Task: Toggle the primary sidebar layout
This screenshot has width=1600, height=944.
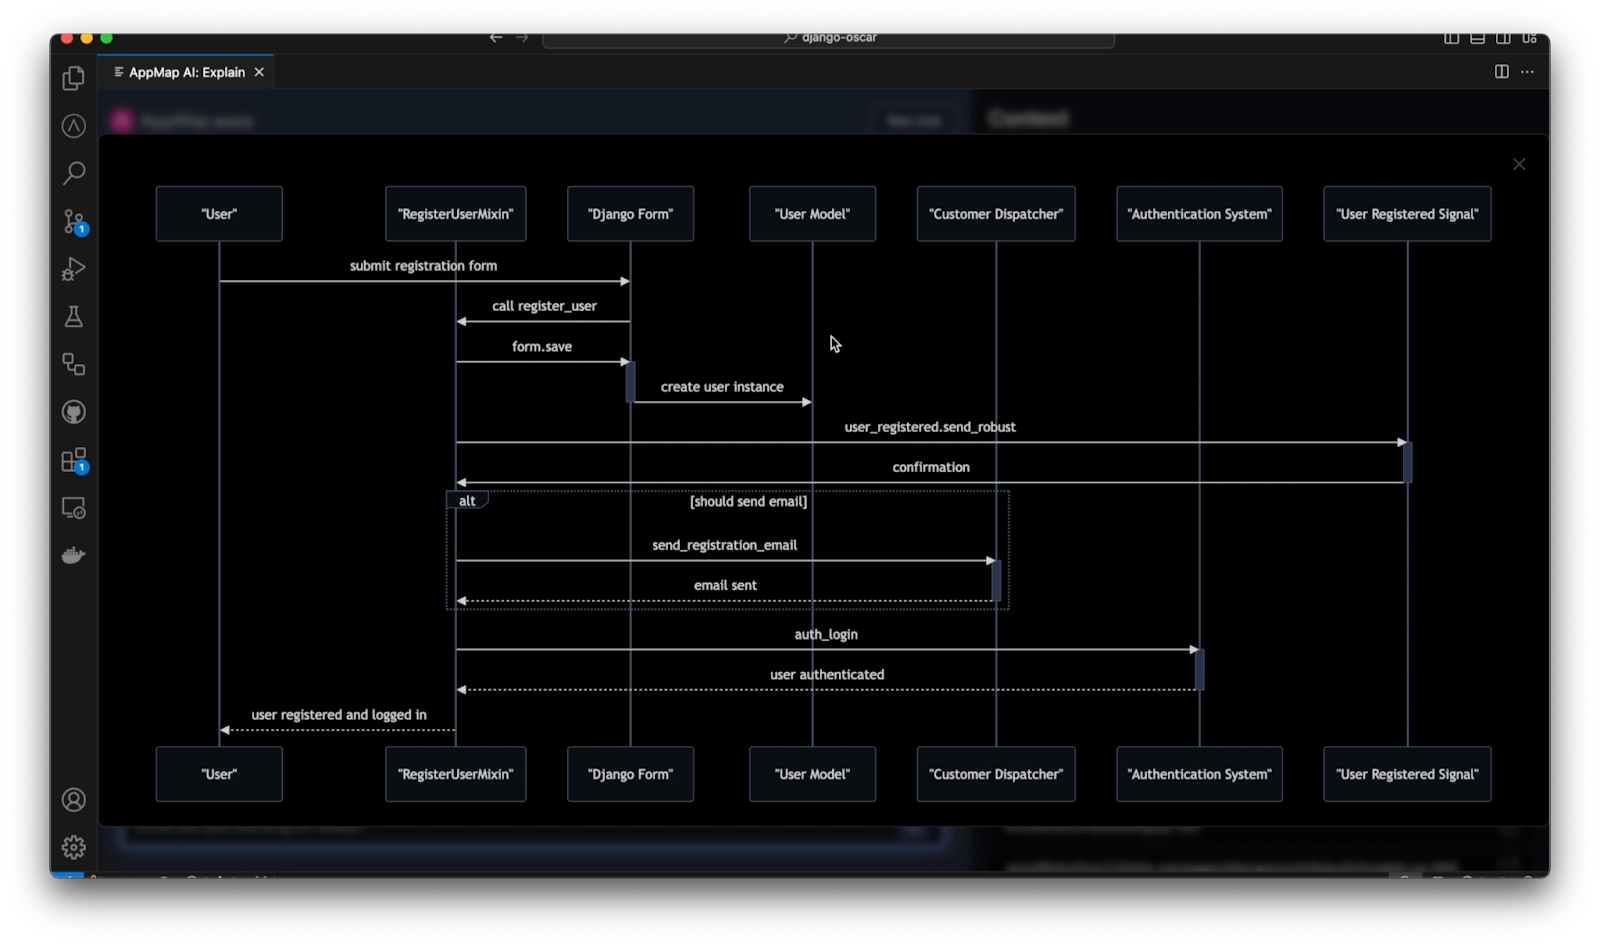Action: (x=1451, y=38)
